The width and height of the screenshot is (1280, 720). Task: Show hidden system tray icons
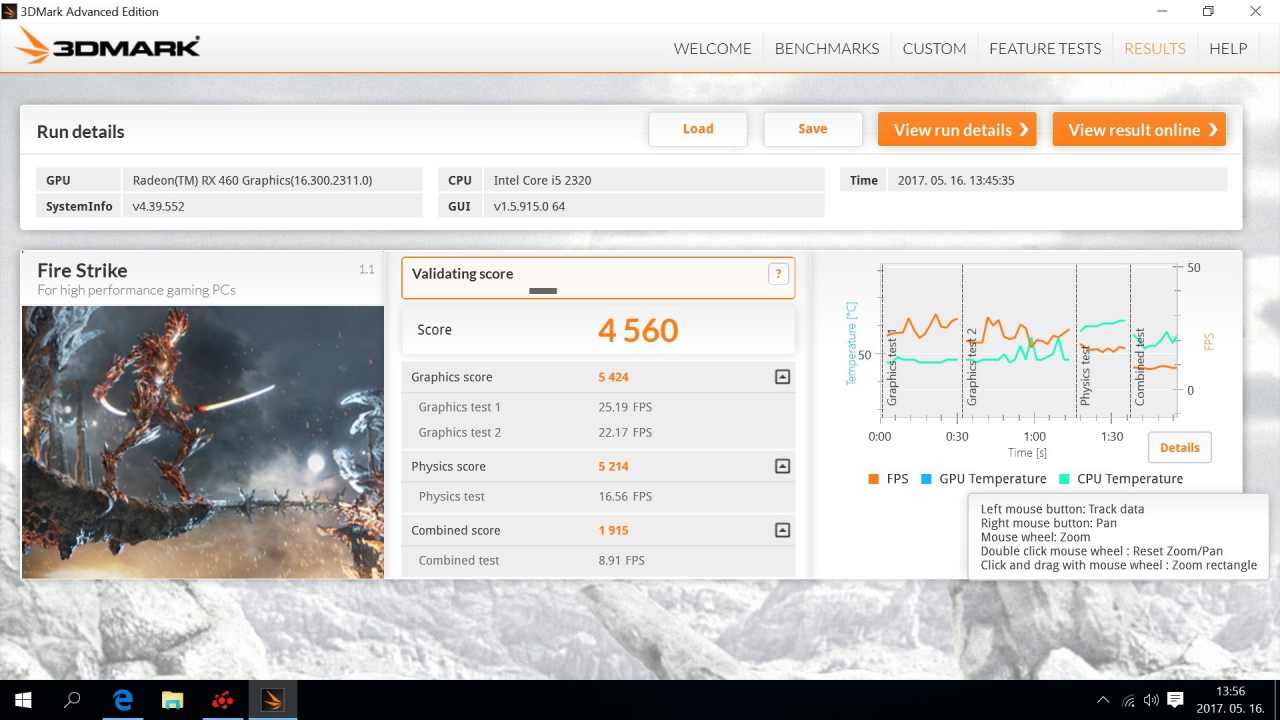point(1103,701)
